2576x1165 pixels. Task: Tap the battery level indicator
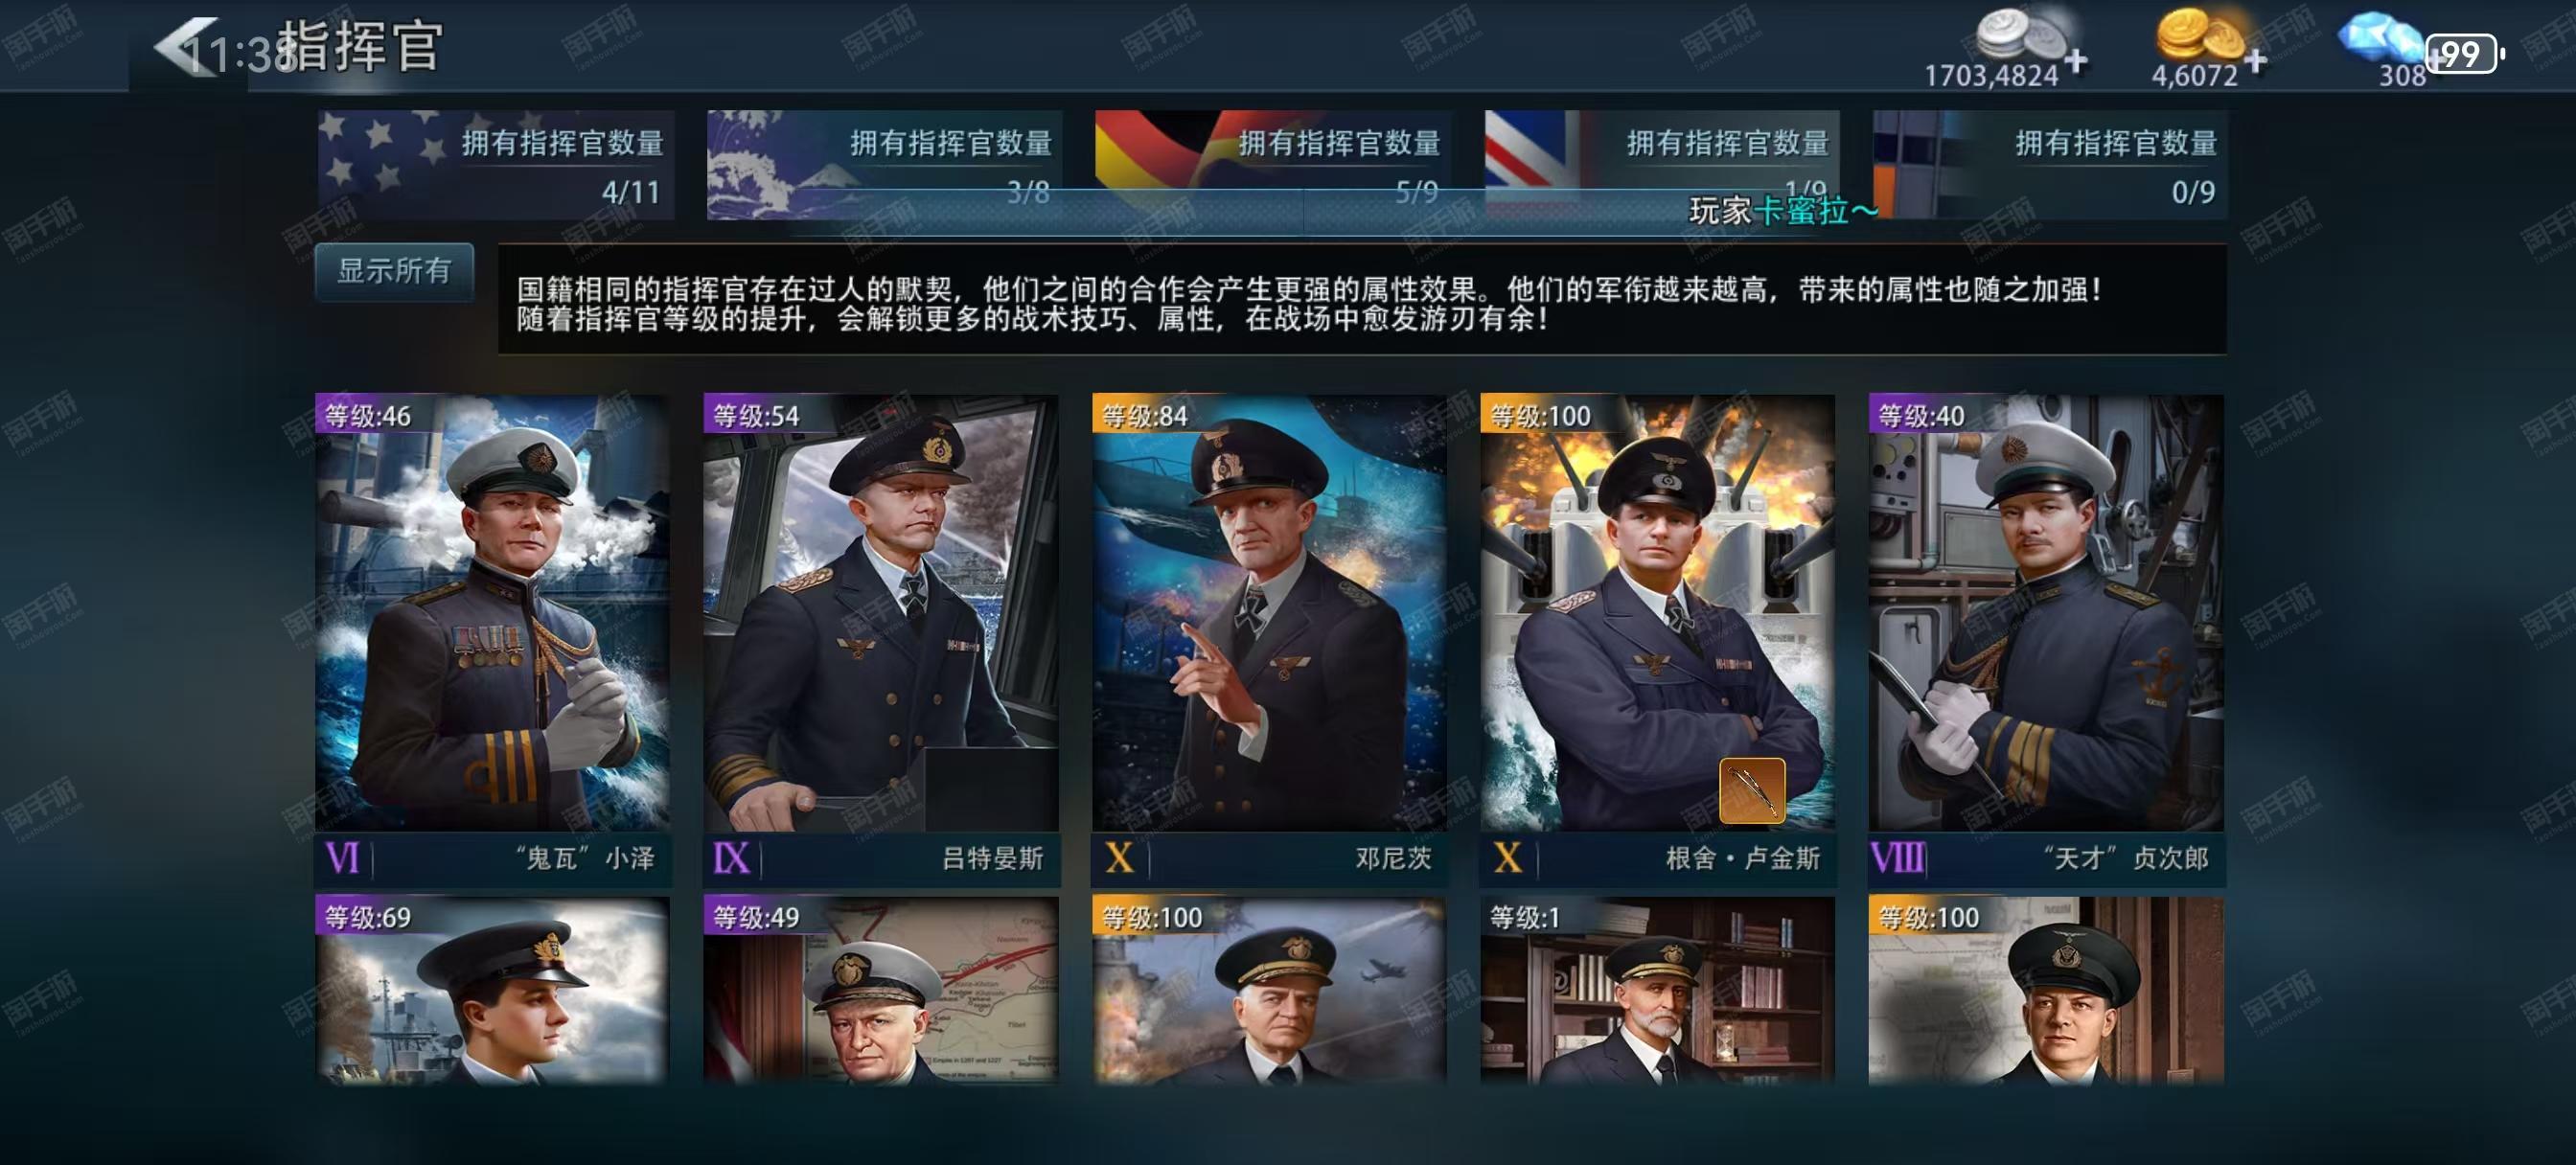(x=2465, y=53)
